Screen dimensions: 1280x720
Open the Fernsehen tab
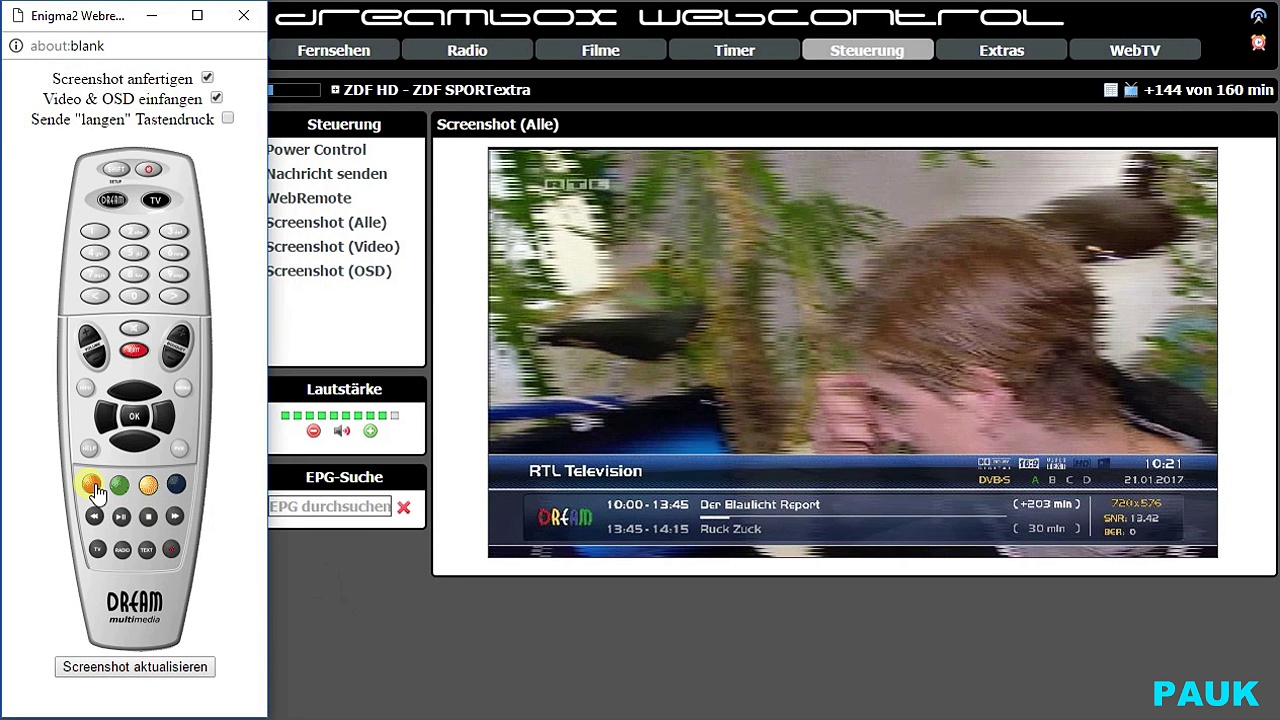(334, 51)
